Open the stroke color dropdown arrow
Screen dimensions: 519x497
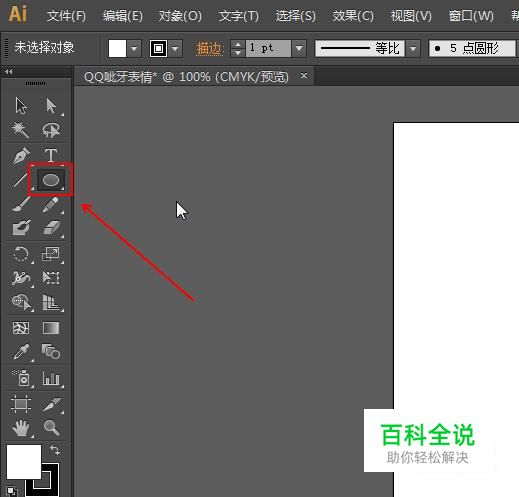tap(175, 49)
